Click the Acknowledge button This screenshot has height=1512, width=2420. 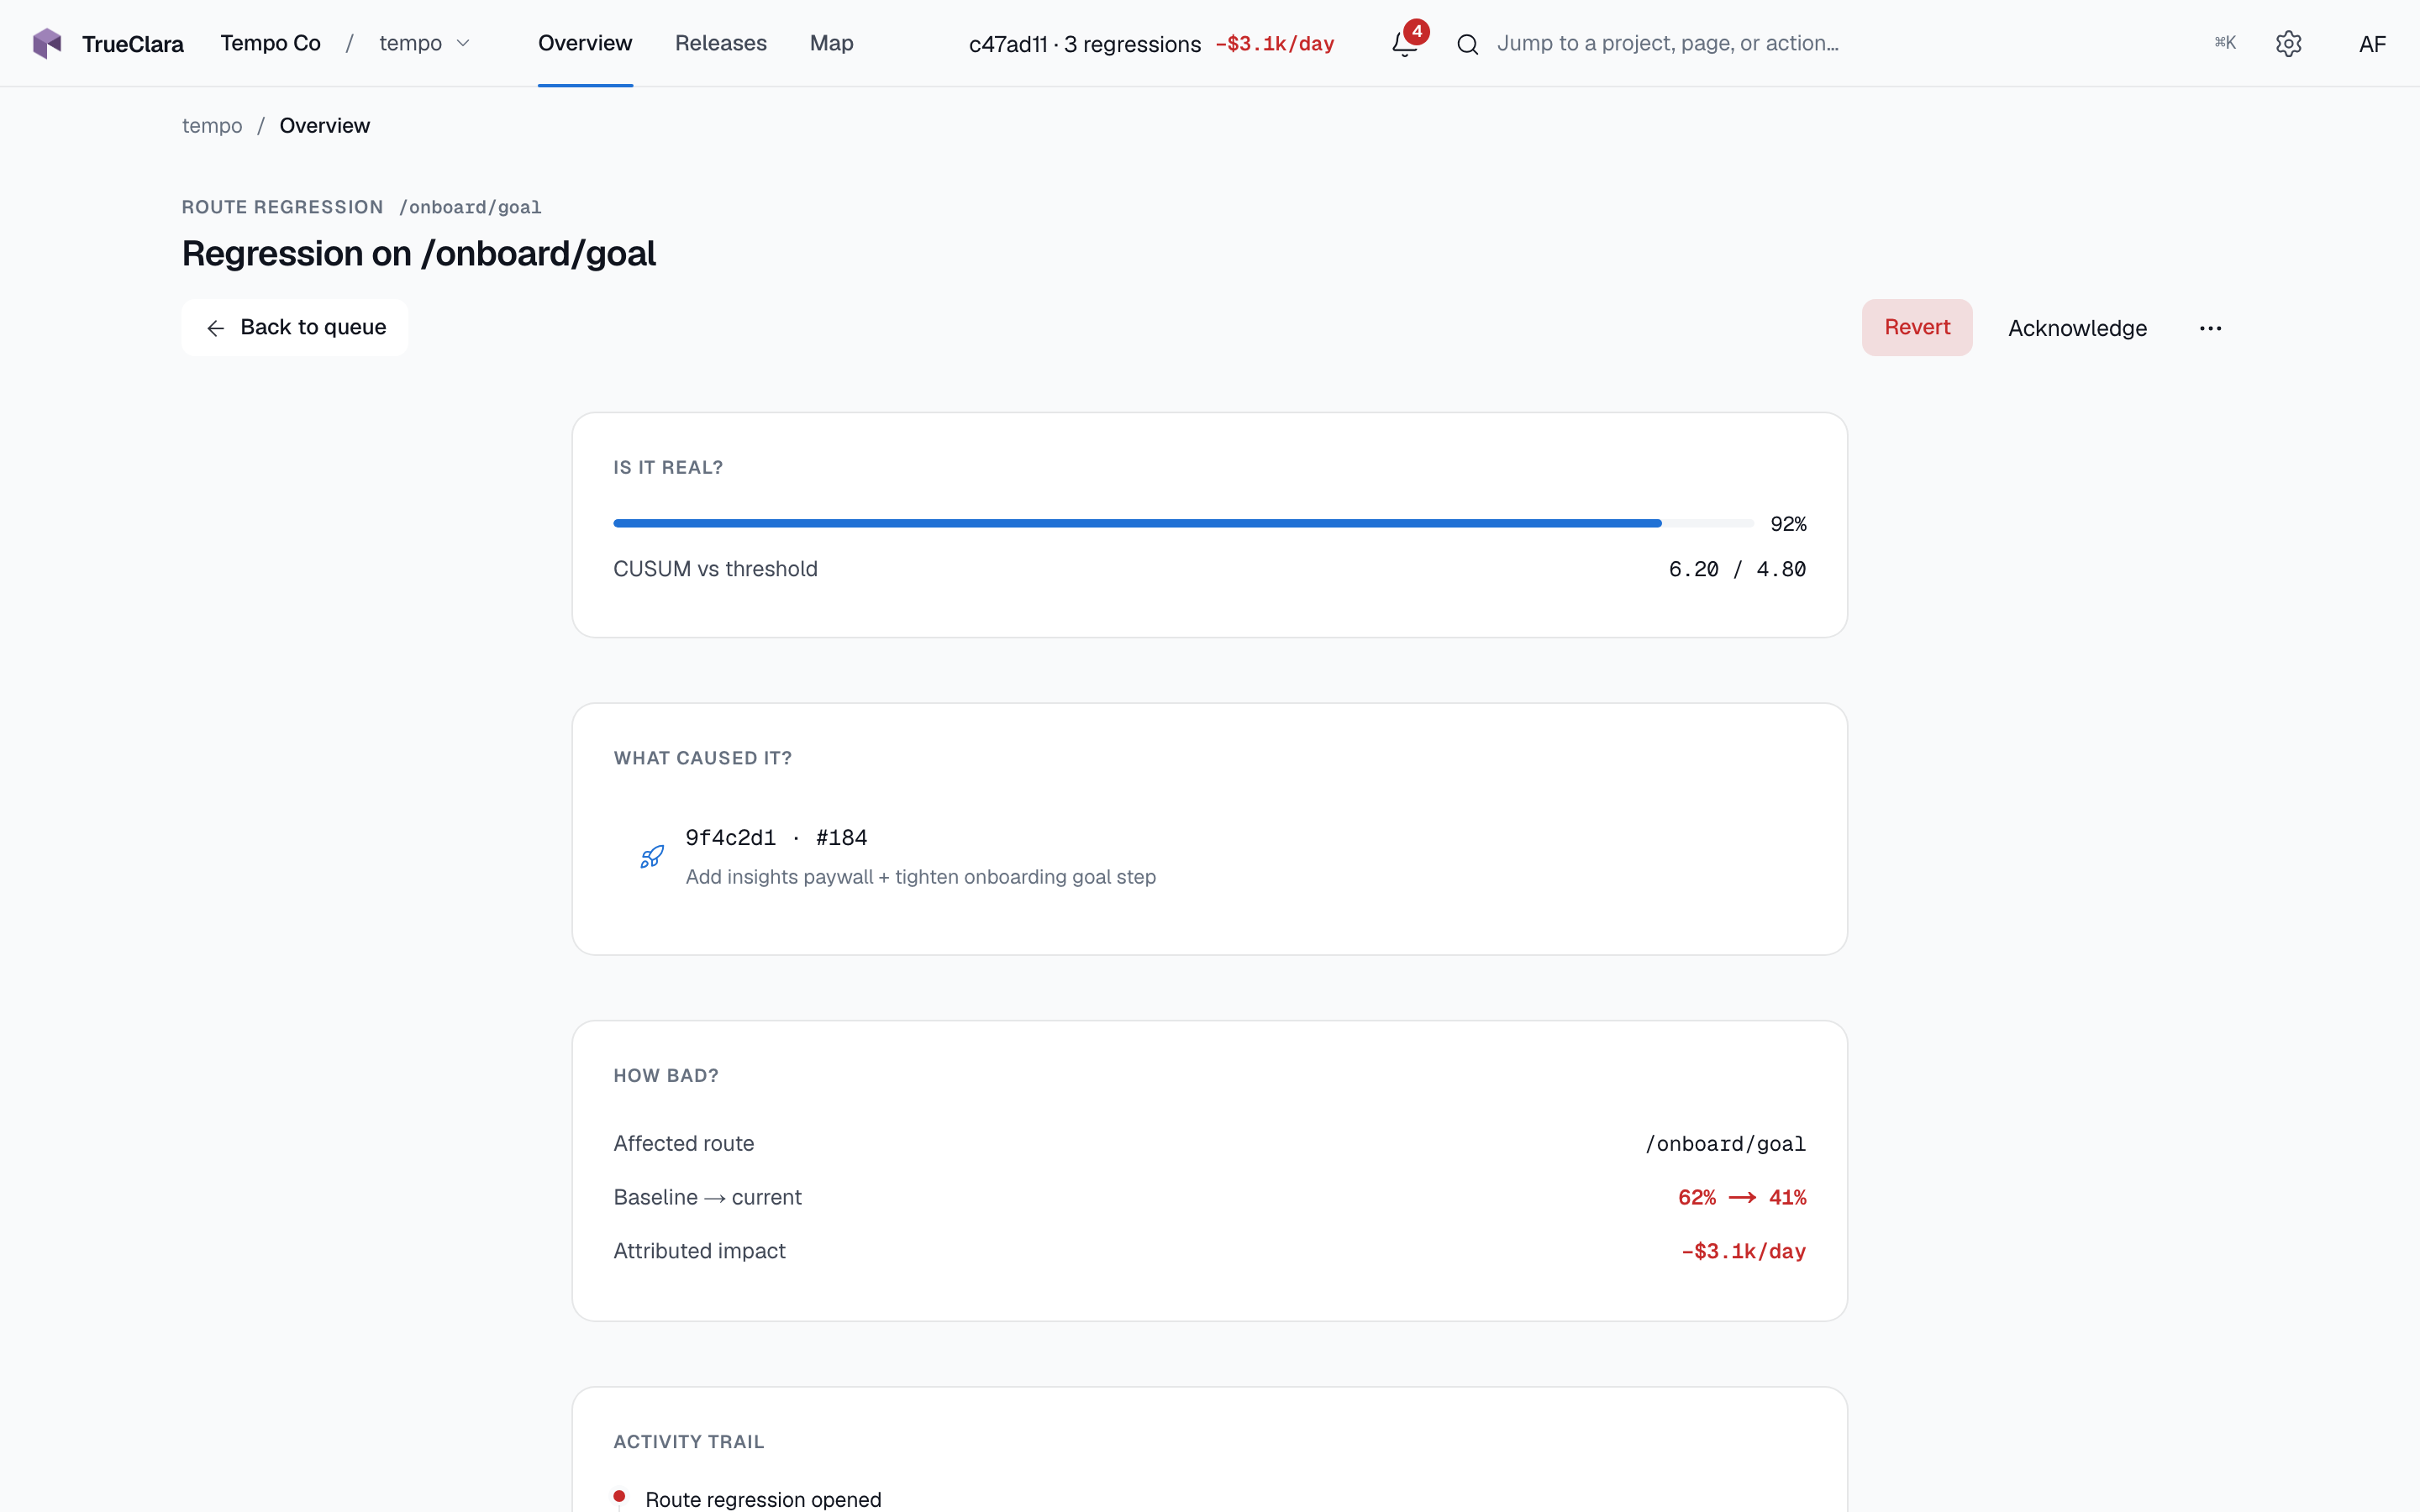(2077, 328)
